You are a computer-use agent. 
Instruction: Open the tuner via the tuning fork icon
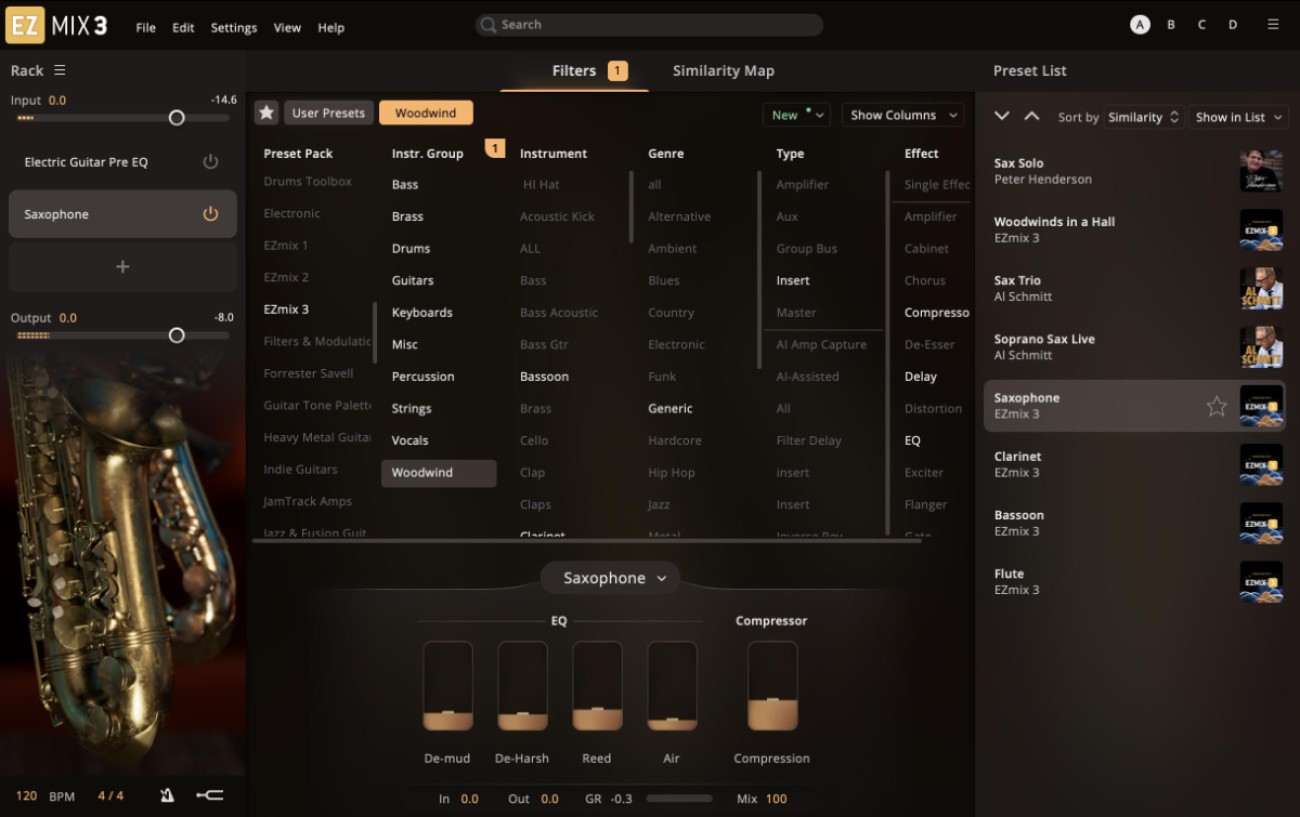coord(210,795)
